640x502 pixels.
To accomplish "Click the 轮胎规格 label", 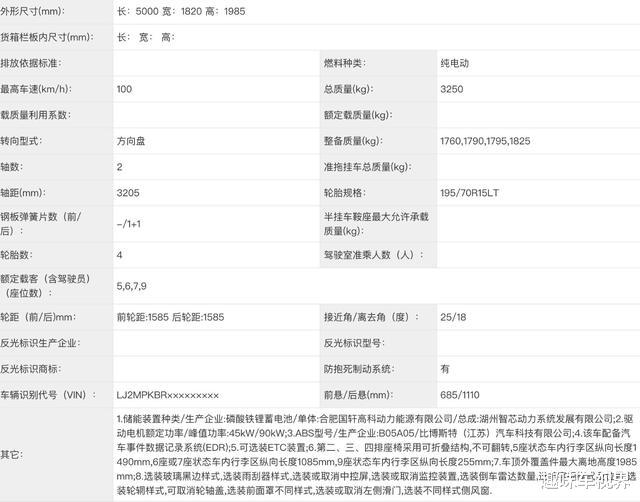I will 345,193.
